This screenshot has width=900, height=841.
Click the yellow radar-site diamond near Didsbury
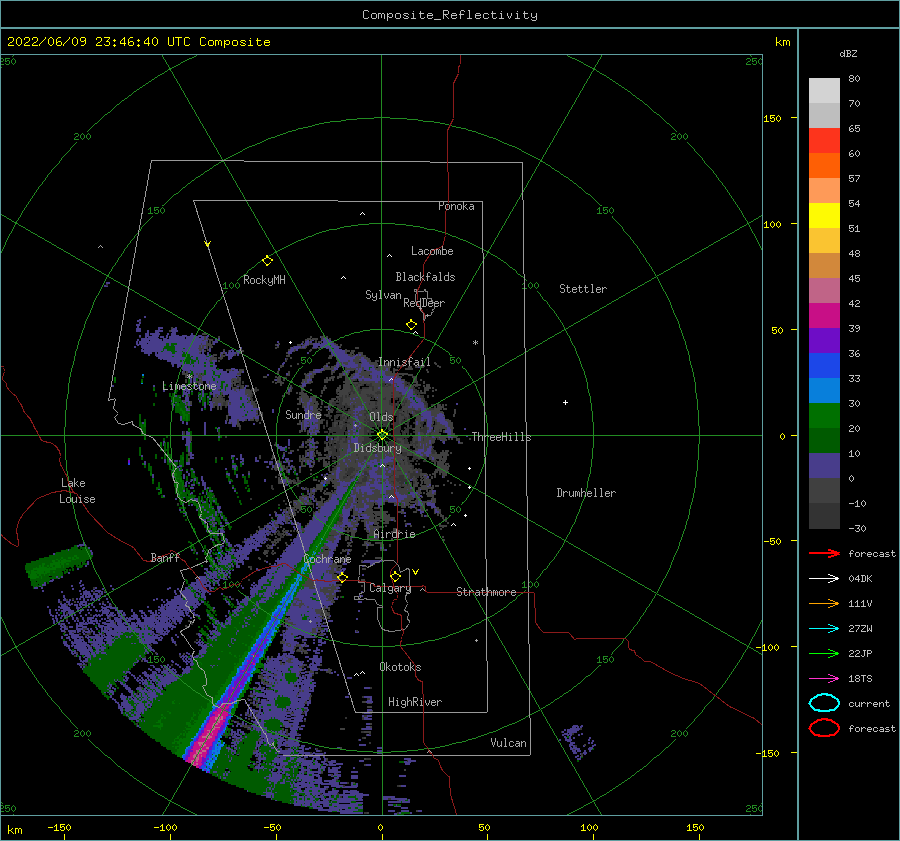[x=382, y=435]
